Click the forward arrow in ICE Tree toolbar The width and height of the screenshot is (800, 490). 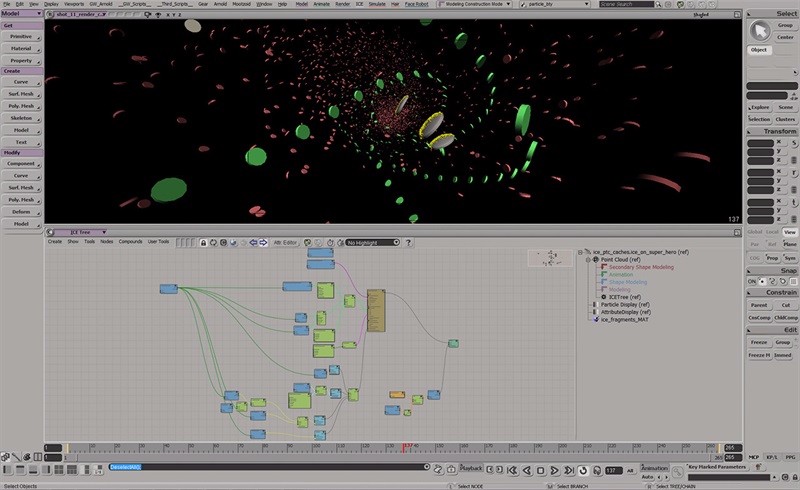pos(262,242)
